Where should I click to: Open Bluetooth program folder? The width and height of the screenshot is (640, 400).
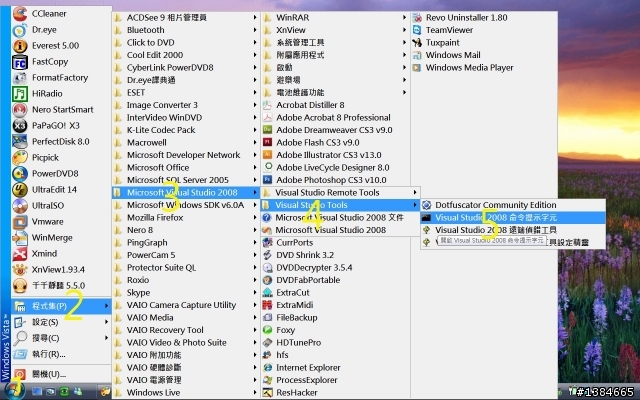(x=186, y=30)
